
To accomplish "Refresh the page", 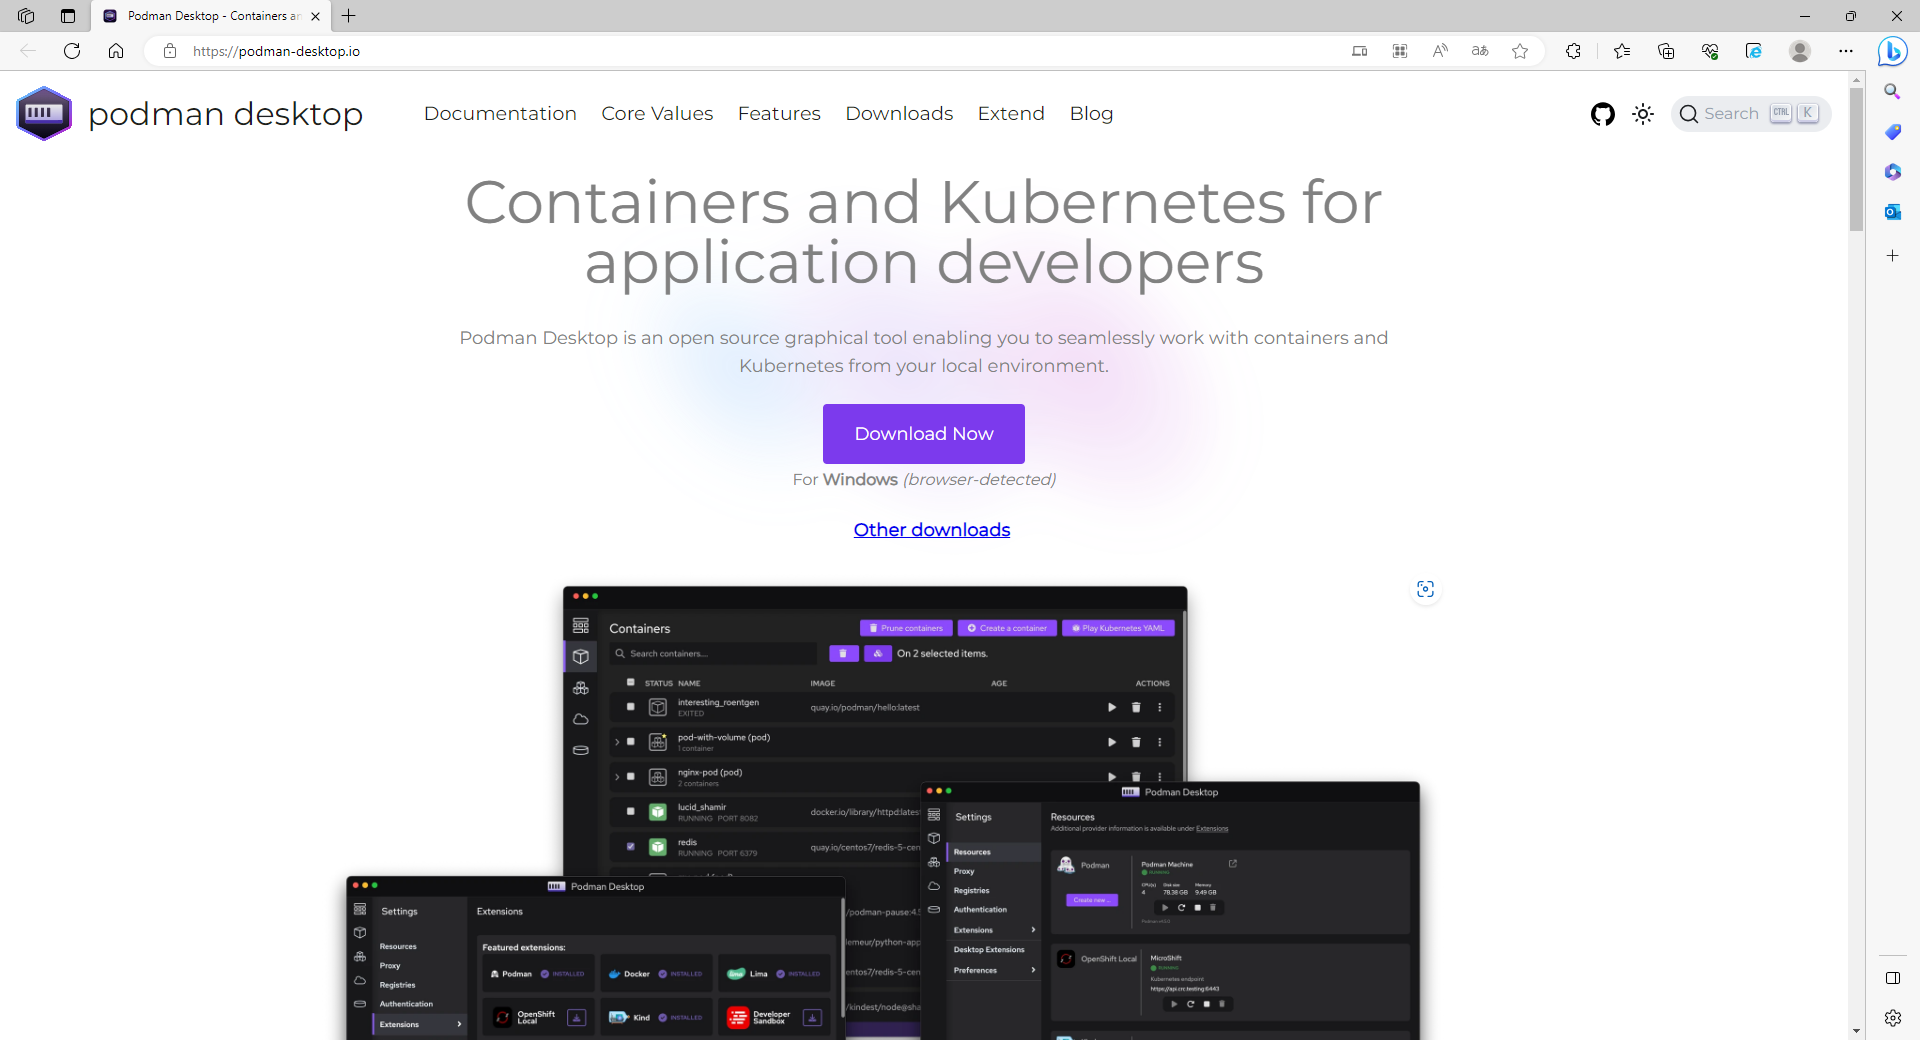I will coord(72,51).
